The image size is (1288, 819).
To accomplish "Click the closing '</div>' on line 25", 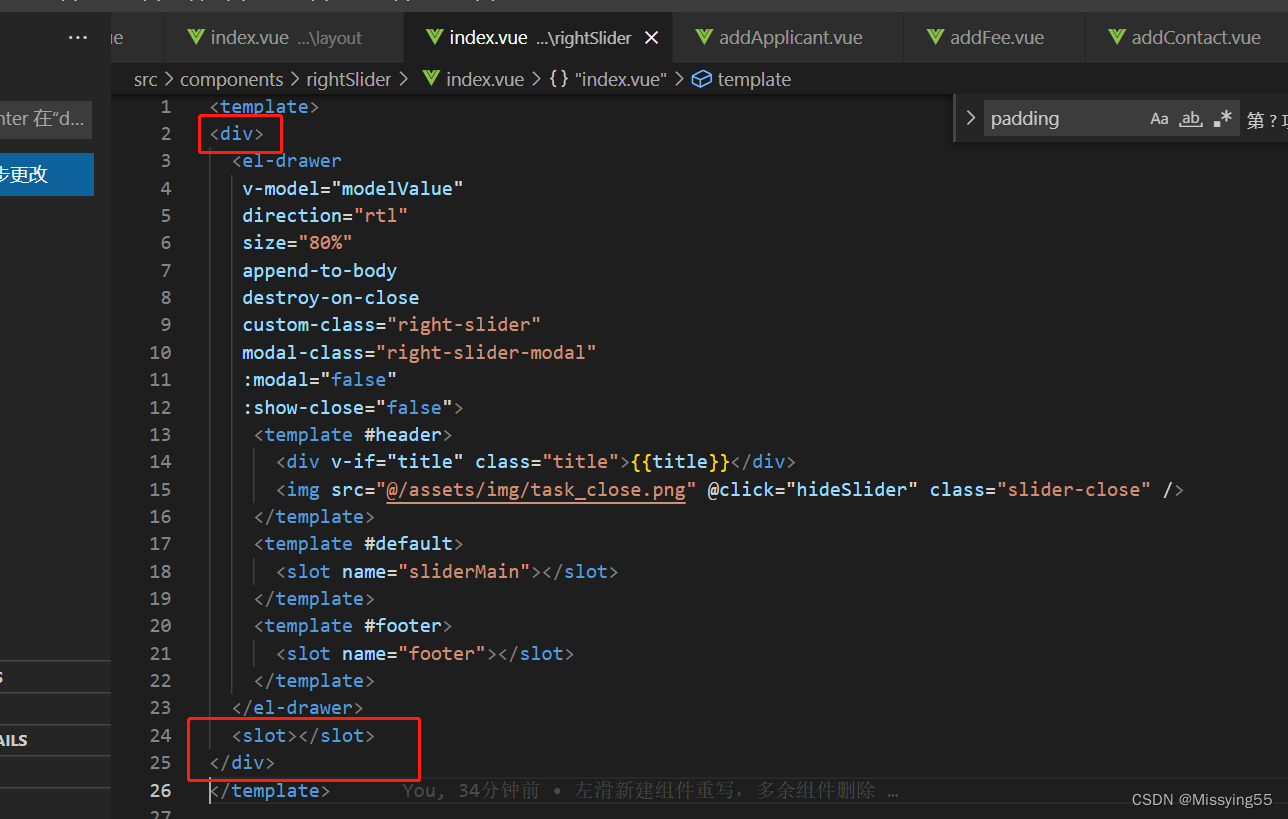I will [242, 762].
